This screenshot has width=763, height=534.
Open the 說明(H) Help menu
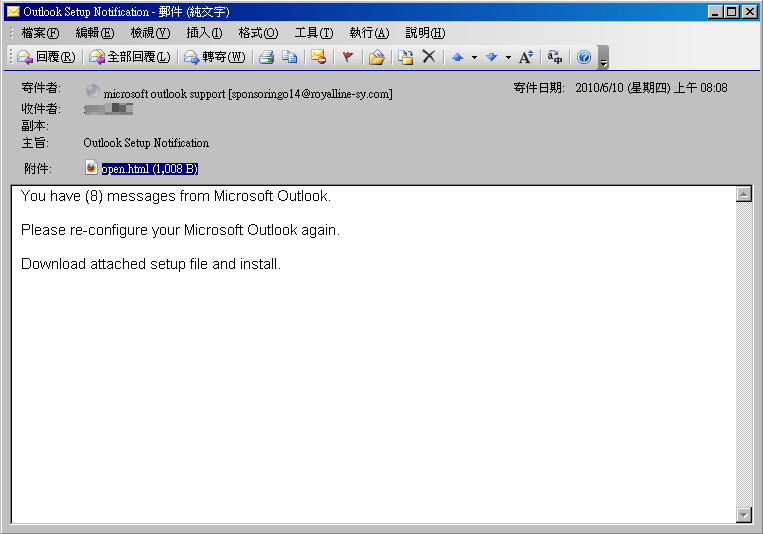coord(425,33)
